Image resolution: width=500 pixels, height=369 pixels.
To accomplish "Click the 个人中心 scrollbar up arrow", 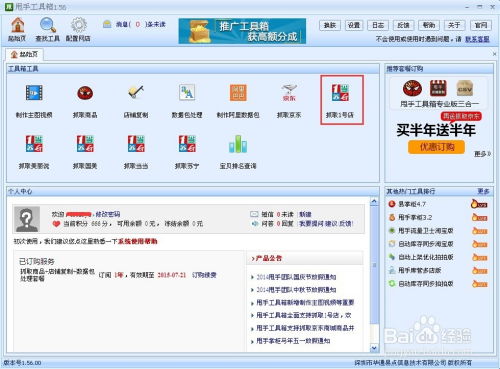I will point(374,201).
